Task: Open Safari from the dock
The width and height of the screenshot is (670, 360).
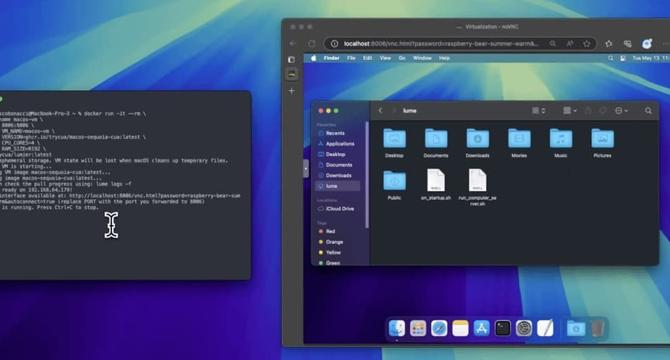Action: click(x=439, y=328)
